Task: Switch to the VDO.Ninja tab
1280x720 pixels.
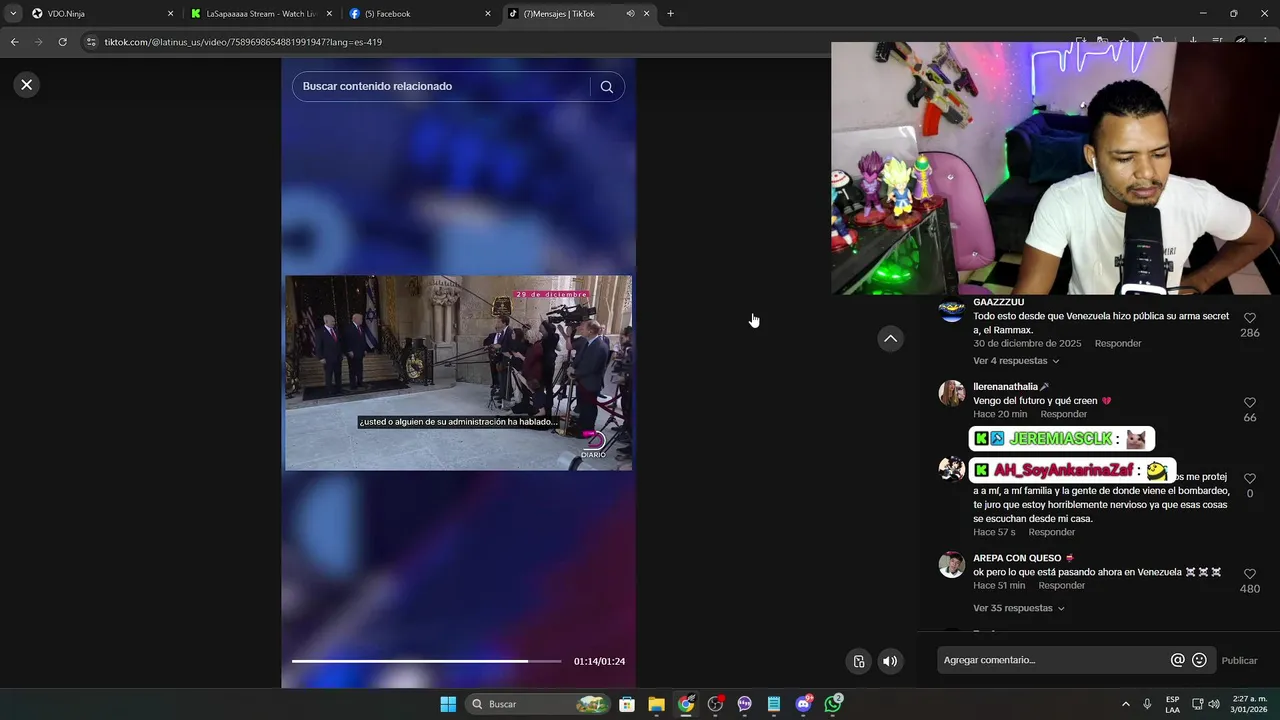Action: (x=100, y=14)
